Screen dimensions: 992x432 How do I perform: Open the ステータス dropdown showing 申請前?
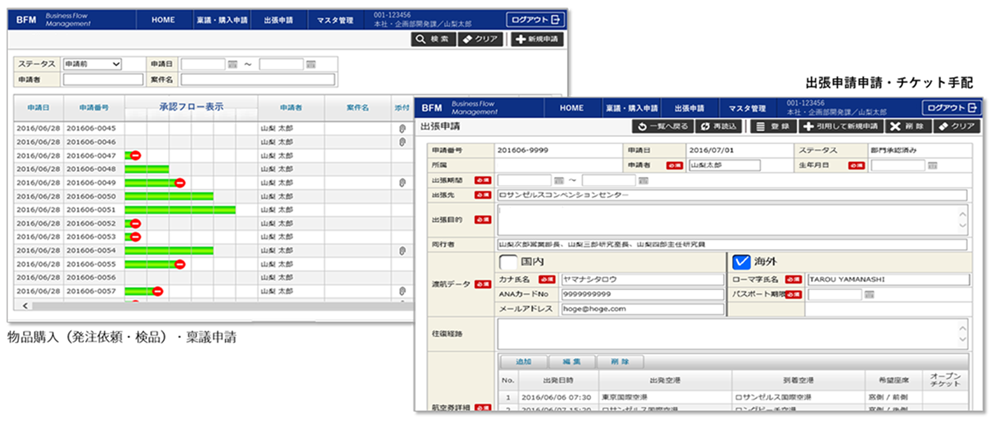click(x=91, y=64)
